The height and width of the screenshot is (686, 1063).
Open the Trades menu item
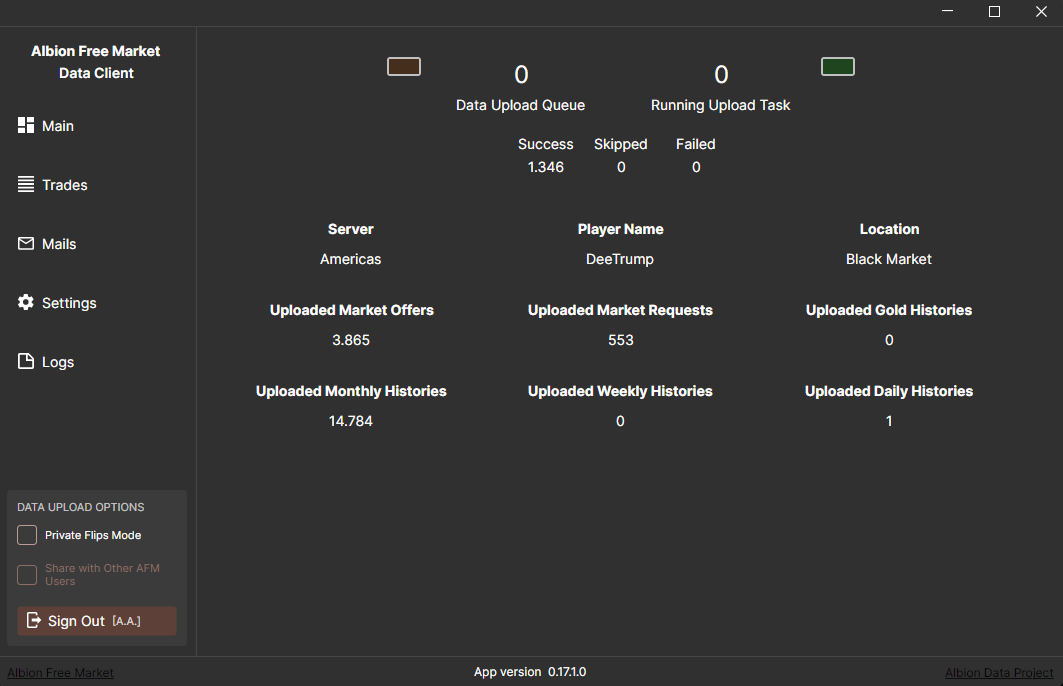point(65,185)
